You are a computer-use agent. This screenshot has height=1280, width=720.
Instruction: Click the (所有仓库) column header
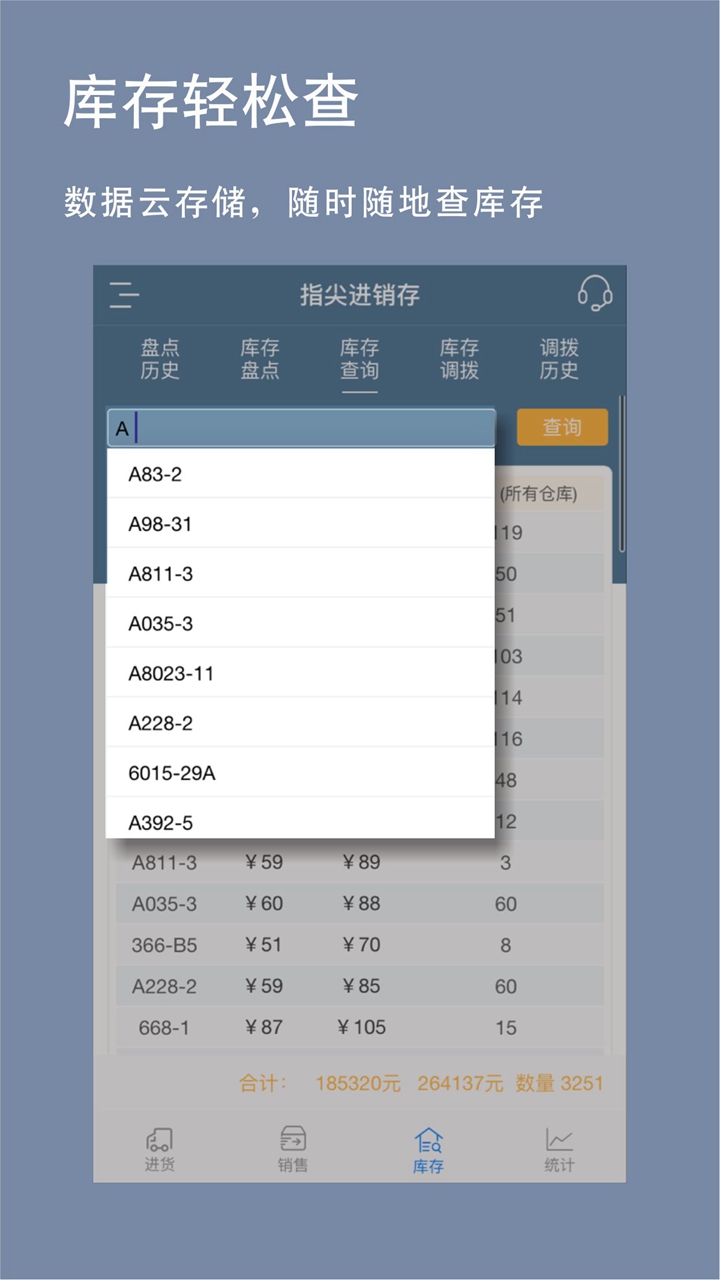pyautogui.click(x=539, y=494)
